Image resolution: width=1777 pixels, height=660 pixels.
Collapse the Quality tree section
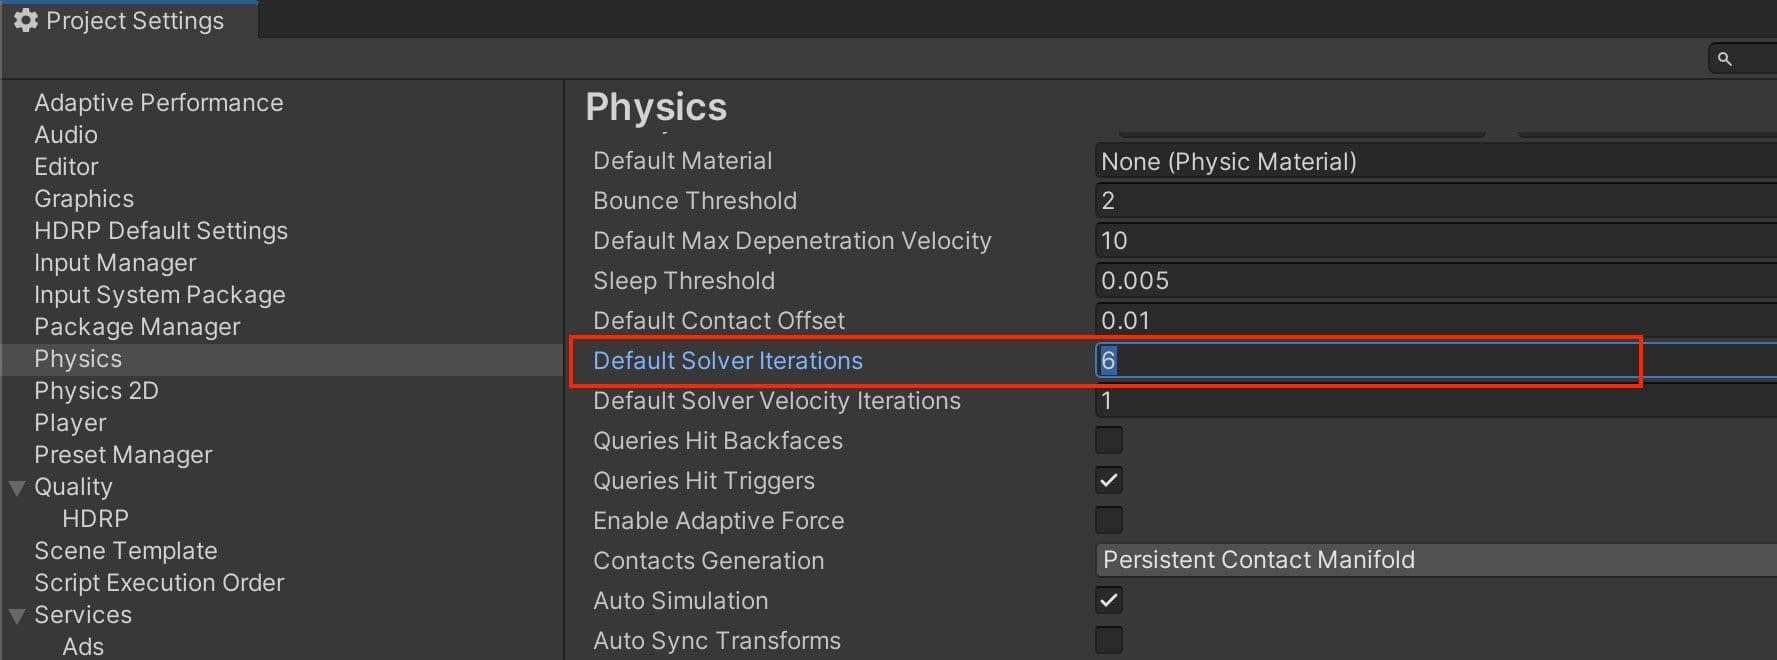coord(17,488)
